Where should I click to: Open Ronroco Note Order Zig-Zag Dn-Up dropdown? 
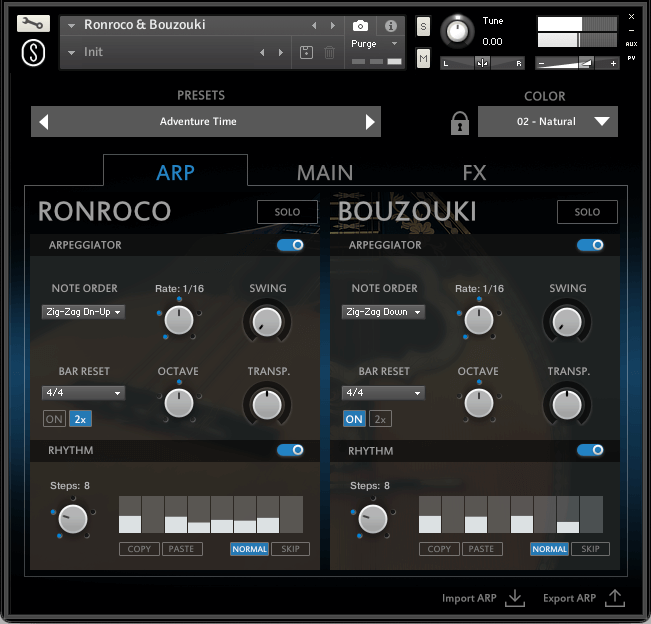(x=83, y=312)
